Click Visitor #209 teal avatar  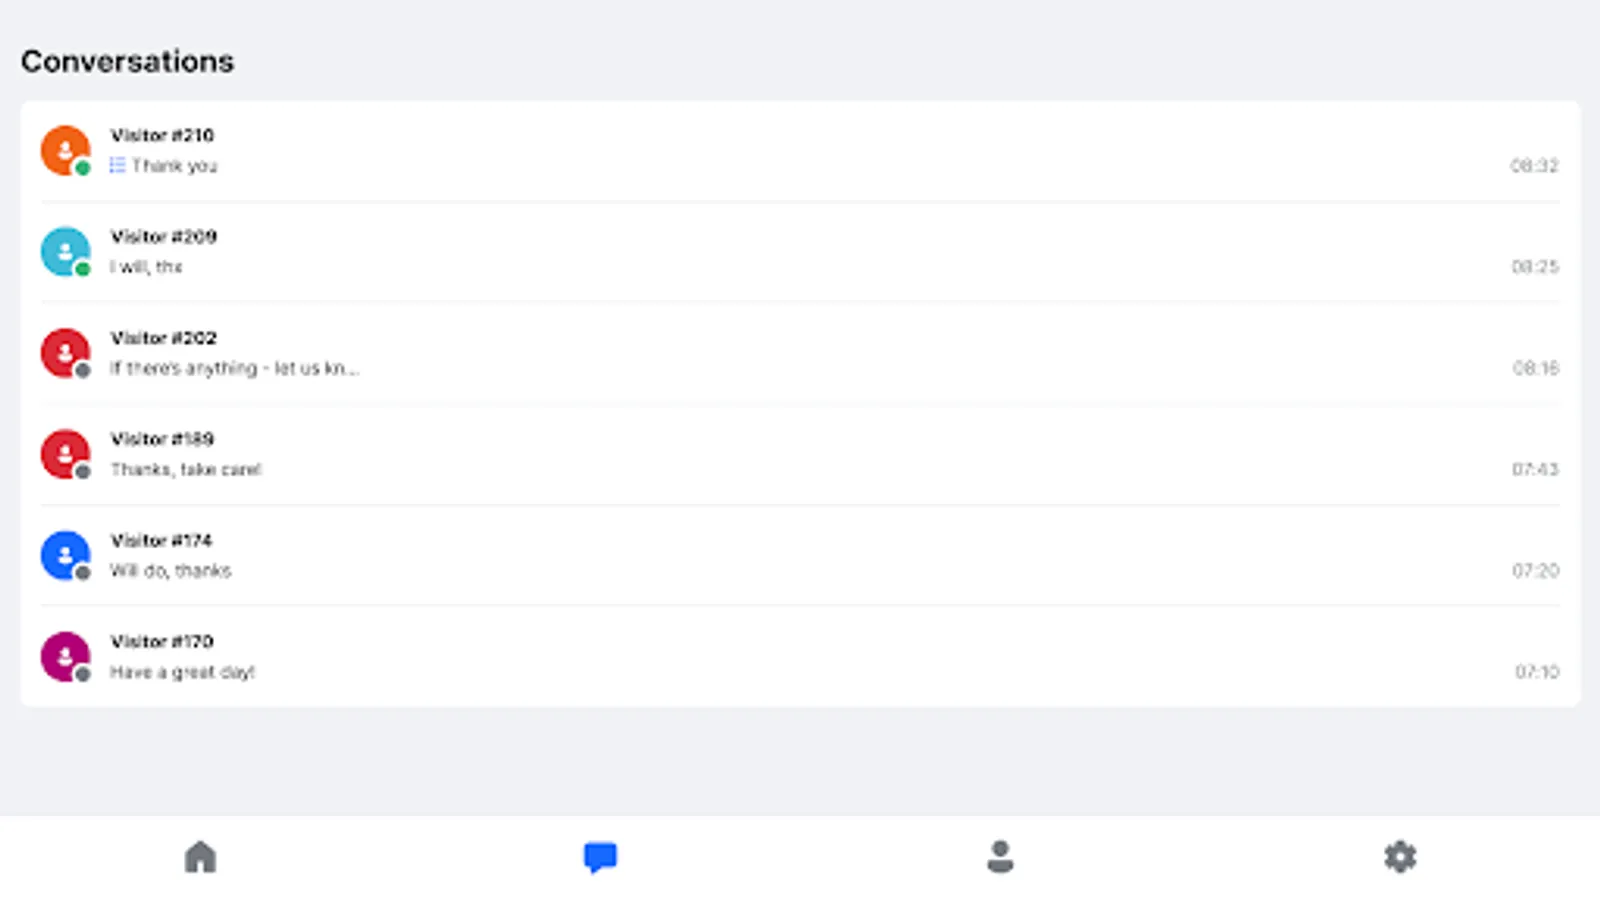(x=65, y=251)
